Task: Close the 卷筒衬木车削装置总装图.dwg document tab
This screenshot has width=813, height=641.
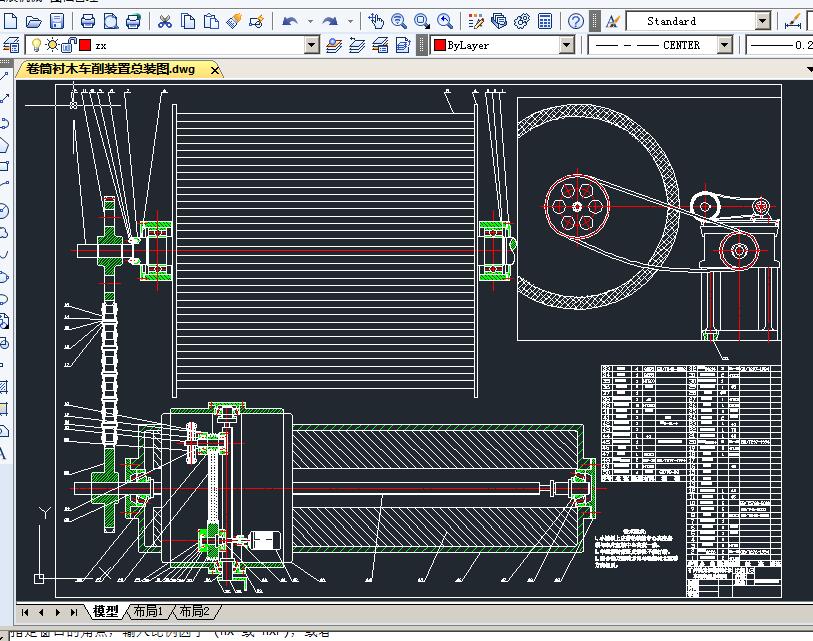Action: (x=214, y=69)
